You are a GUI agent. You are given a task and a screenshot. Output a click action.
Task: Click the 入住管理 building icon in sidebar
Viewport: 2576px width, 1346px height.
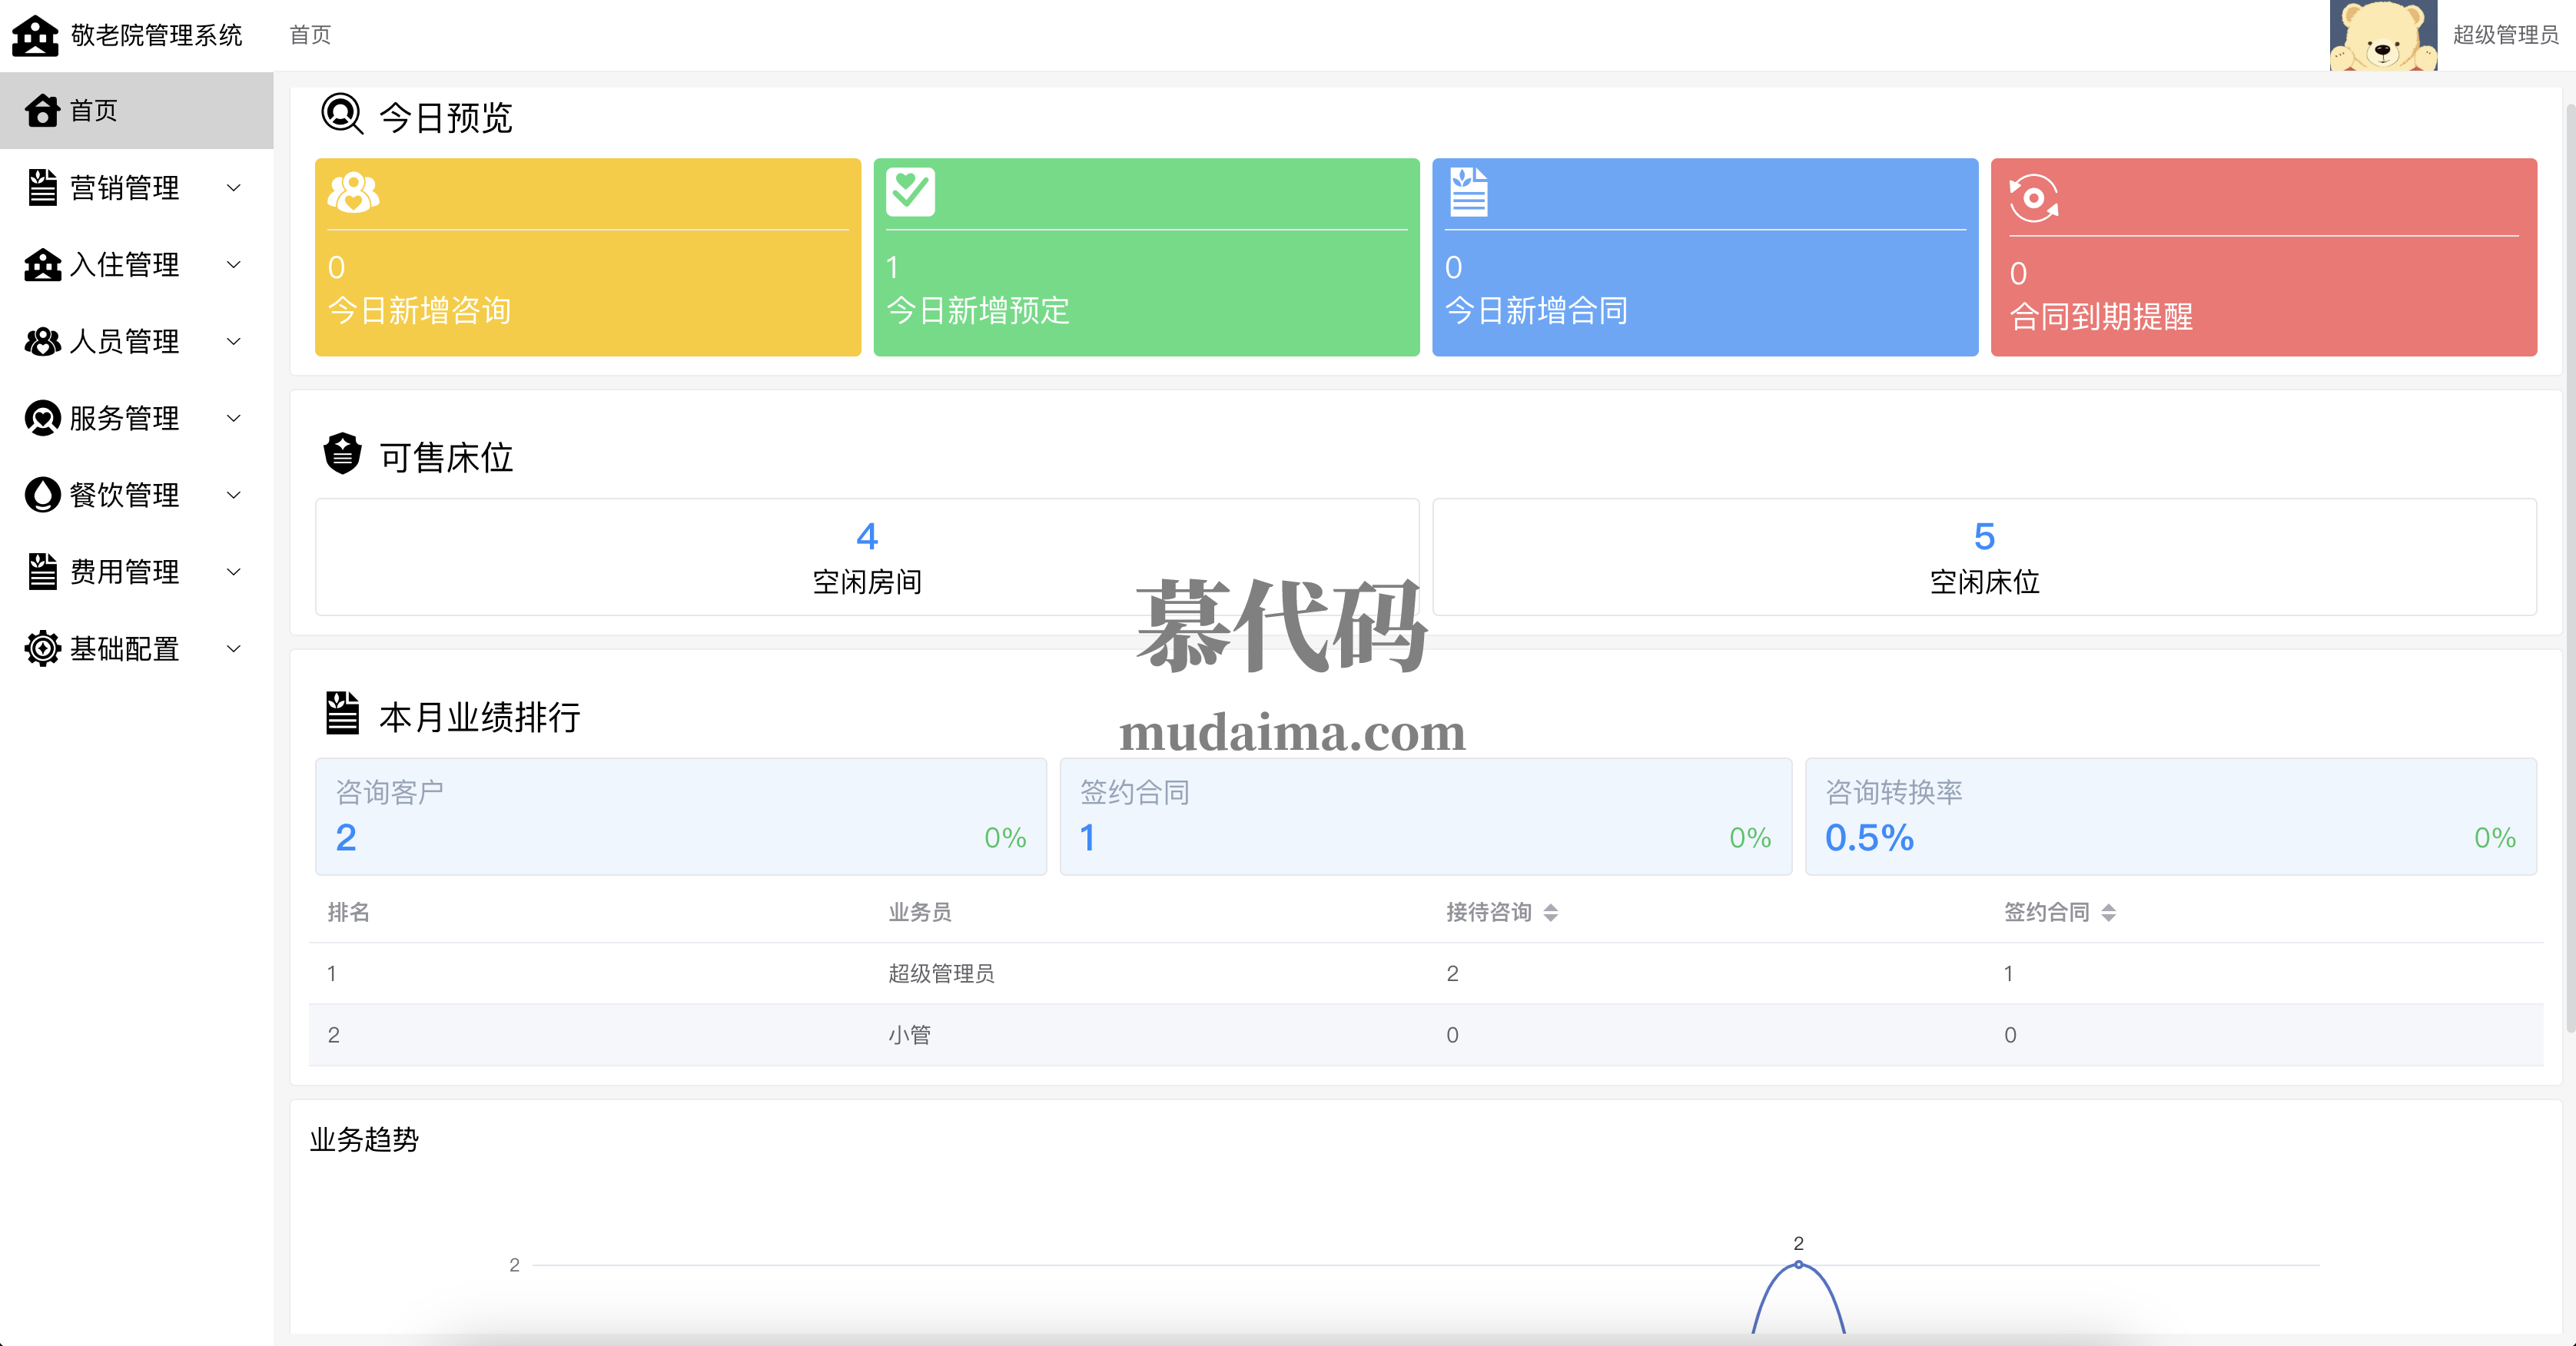[x=42, y=264]
